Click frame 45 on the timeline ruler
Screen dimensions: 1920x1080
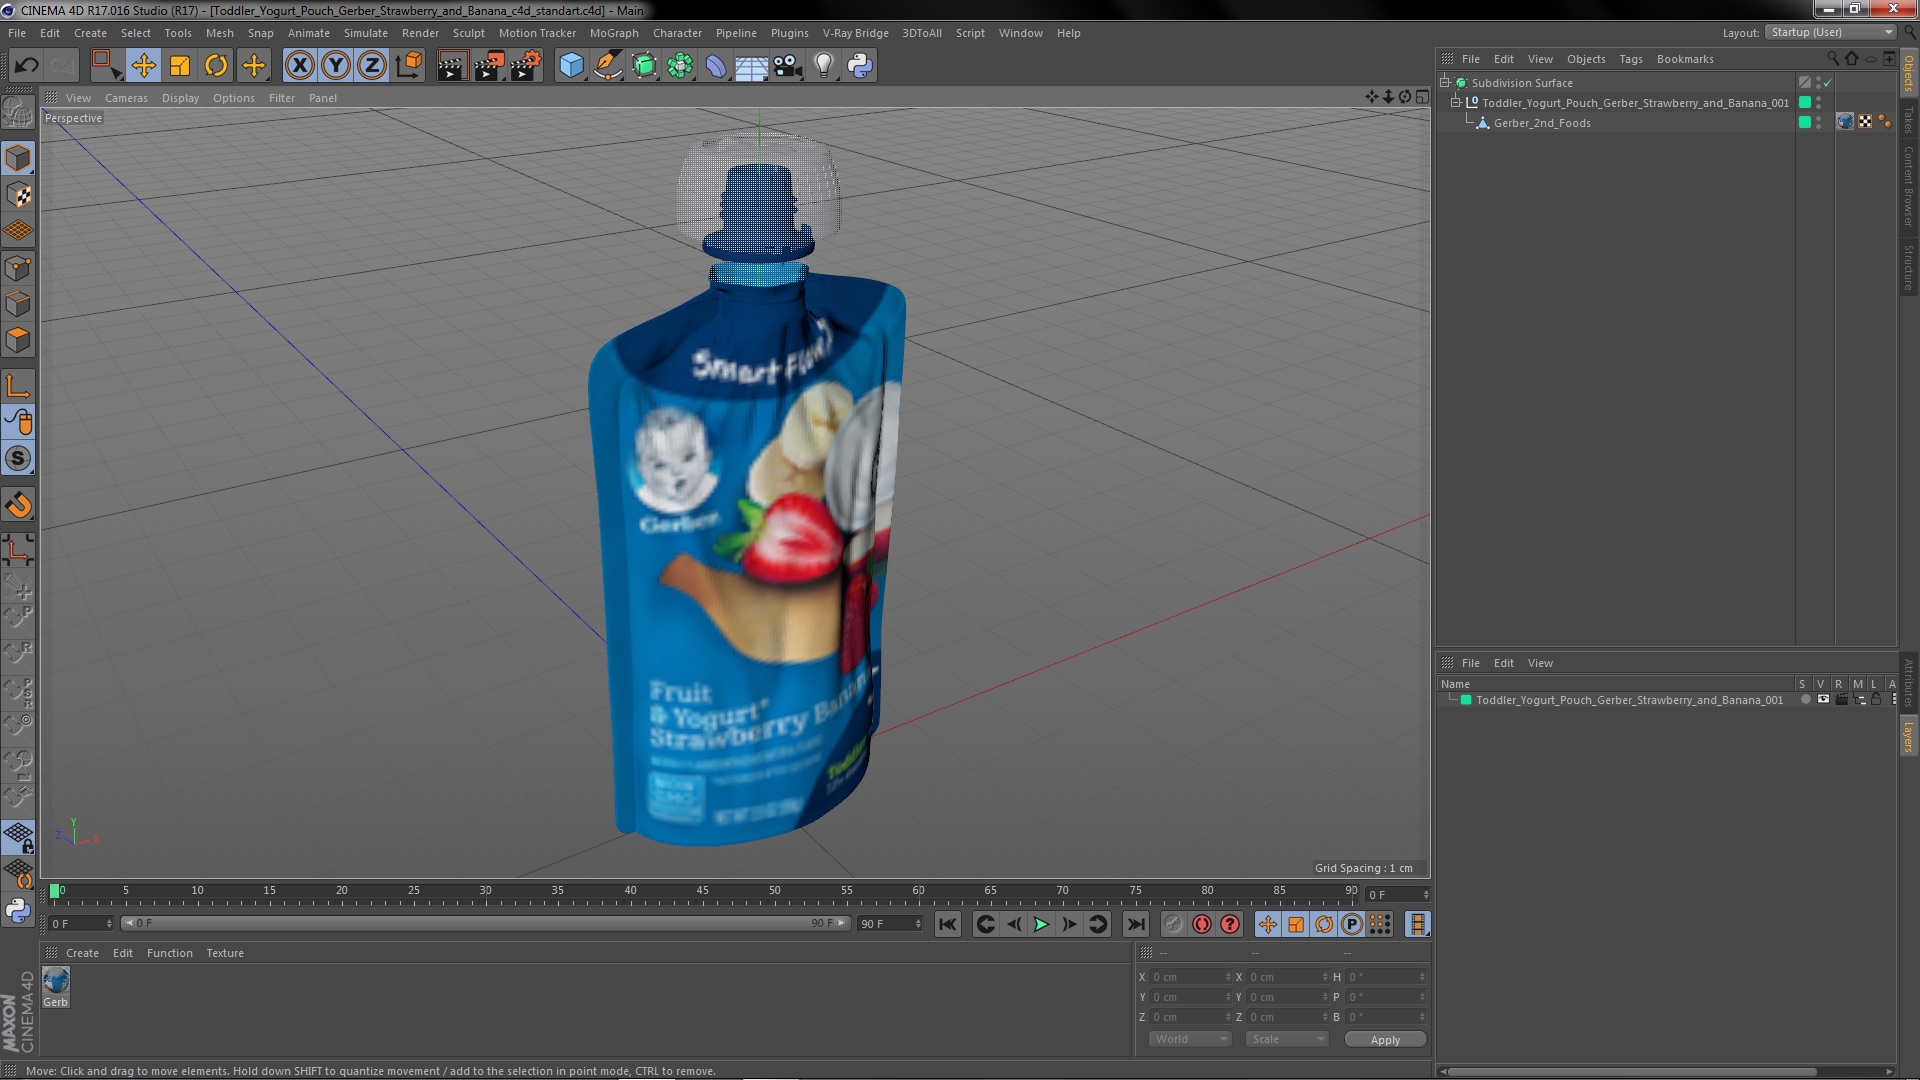coord(702,892)
